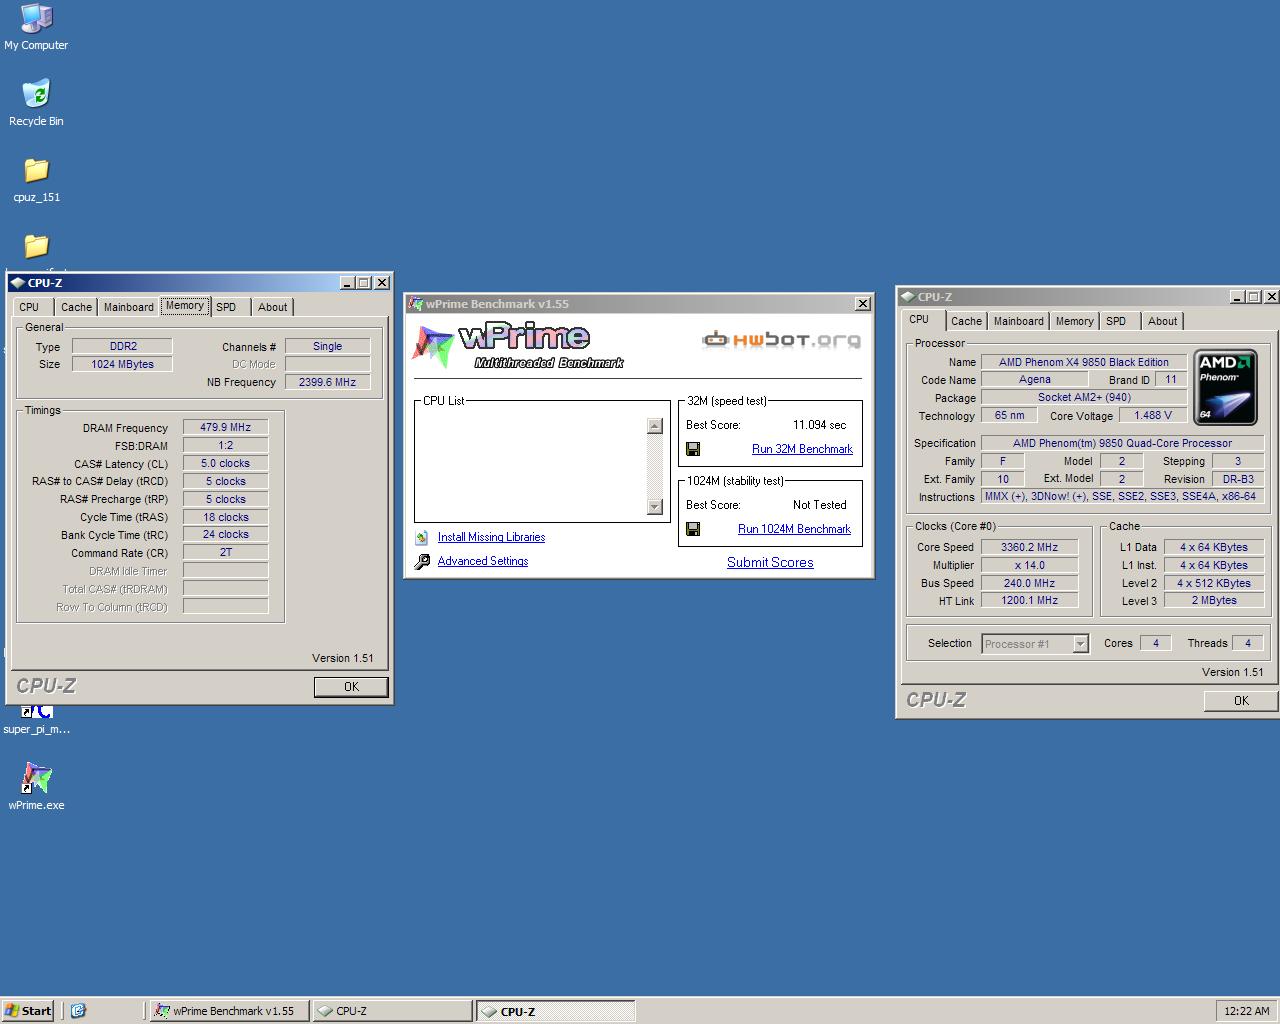Switch to Cache tab in left CPU-Z window
1280x1024 pixels.
coord(76,307)
